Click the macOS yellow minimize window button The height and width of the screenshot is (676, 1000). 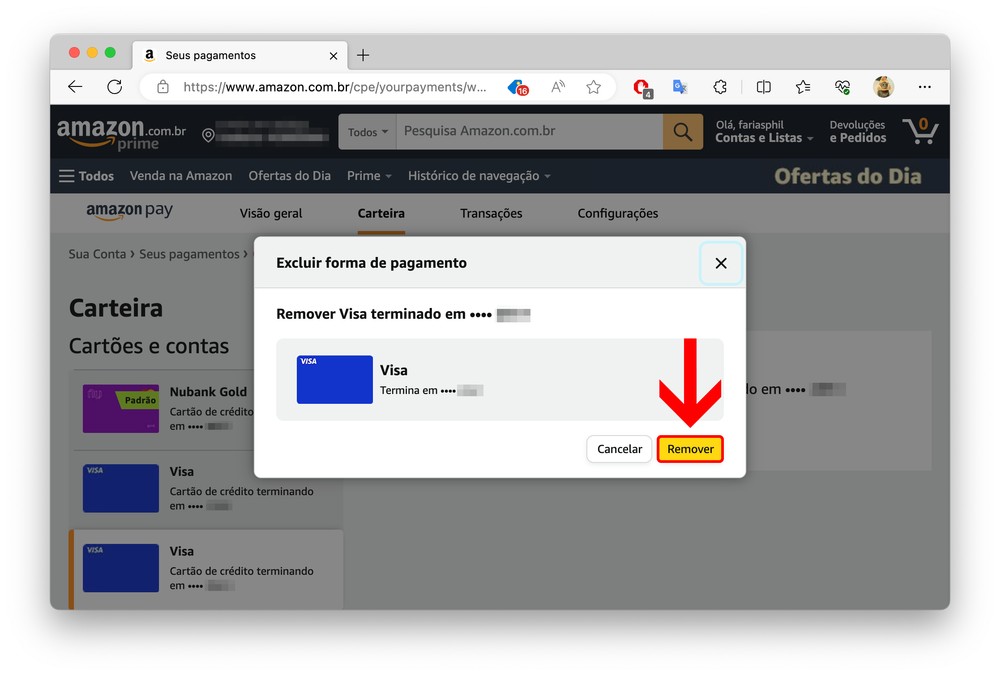coord(92,52)
